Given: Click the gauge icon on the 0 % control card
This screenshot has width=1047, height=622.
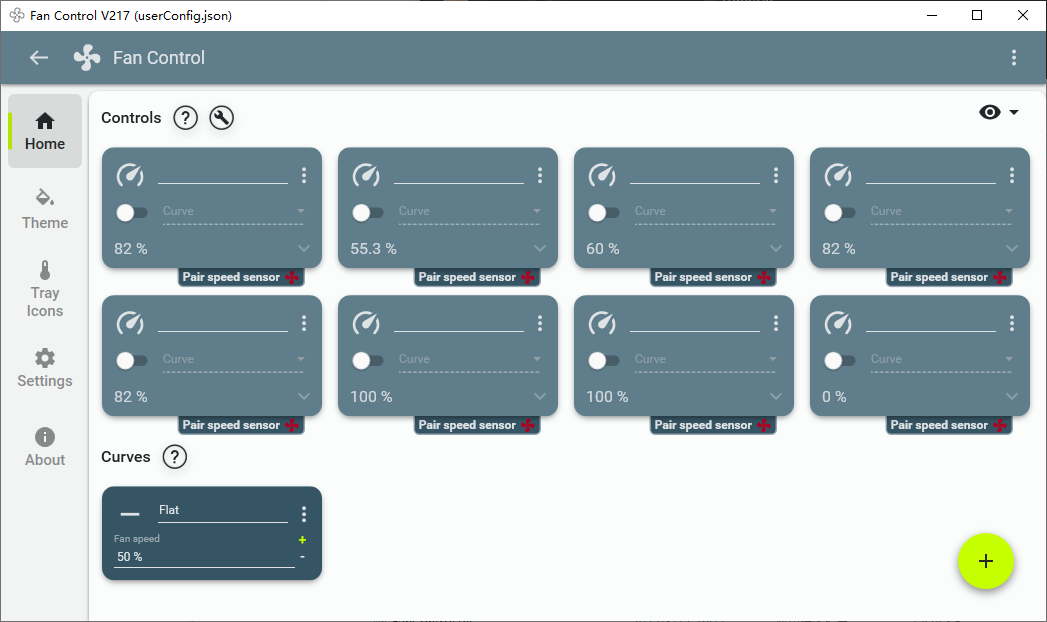Looking at the screenshot, I should pos(838,323).
